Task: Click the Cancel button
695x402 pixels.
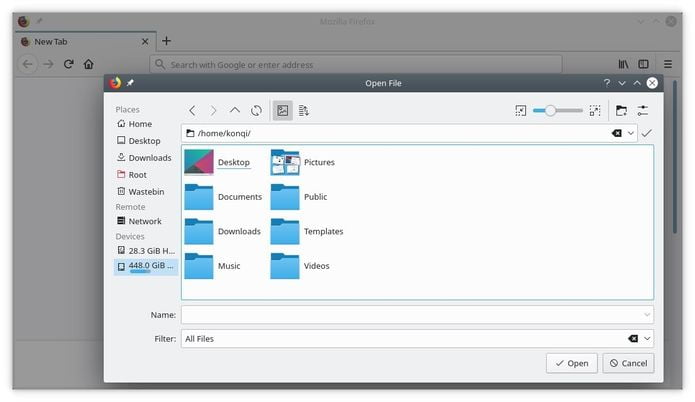Action: pos(628,363)
